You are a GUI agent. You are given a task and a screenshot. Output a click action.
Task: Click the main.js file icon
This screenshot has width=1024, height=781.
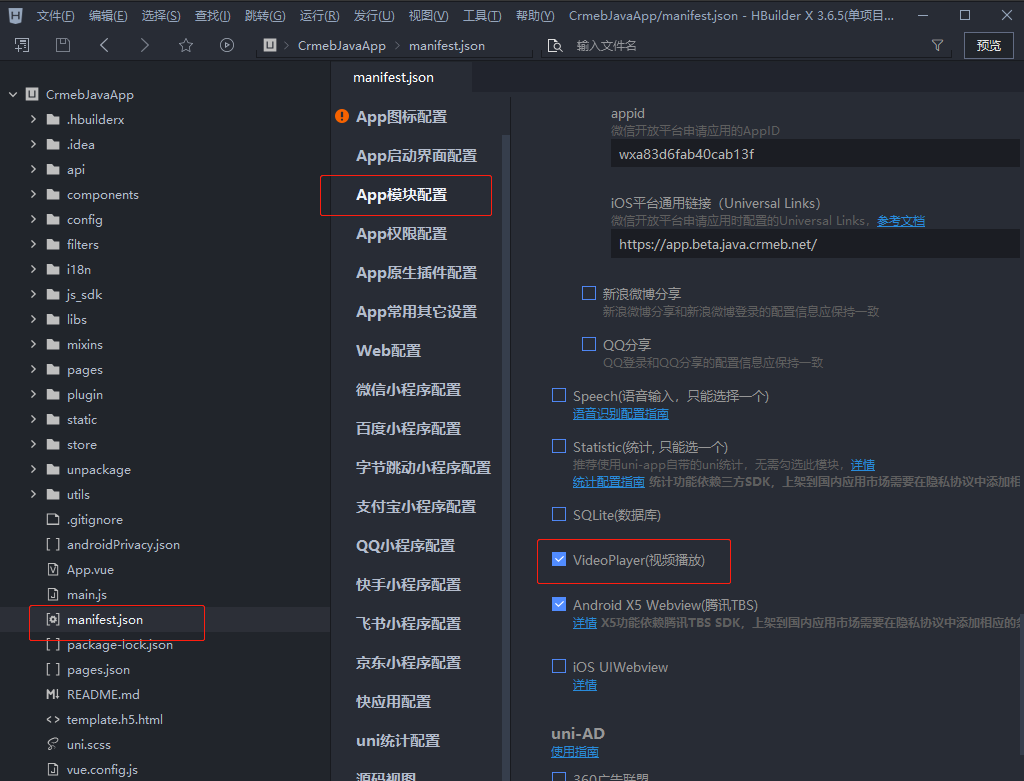[x=53, y=594]
